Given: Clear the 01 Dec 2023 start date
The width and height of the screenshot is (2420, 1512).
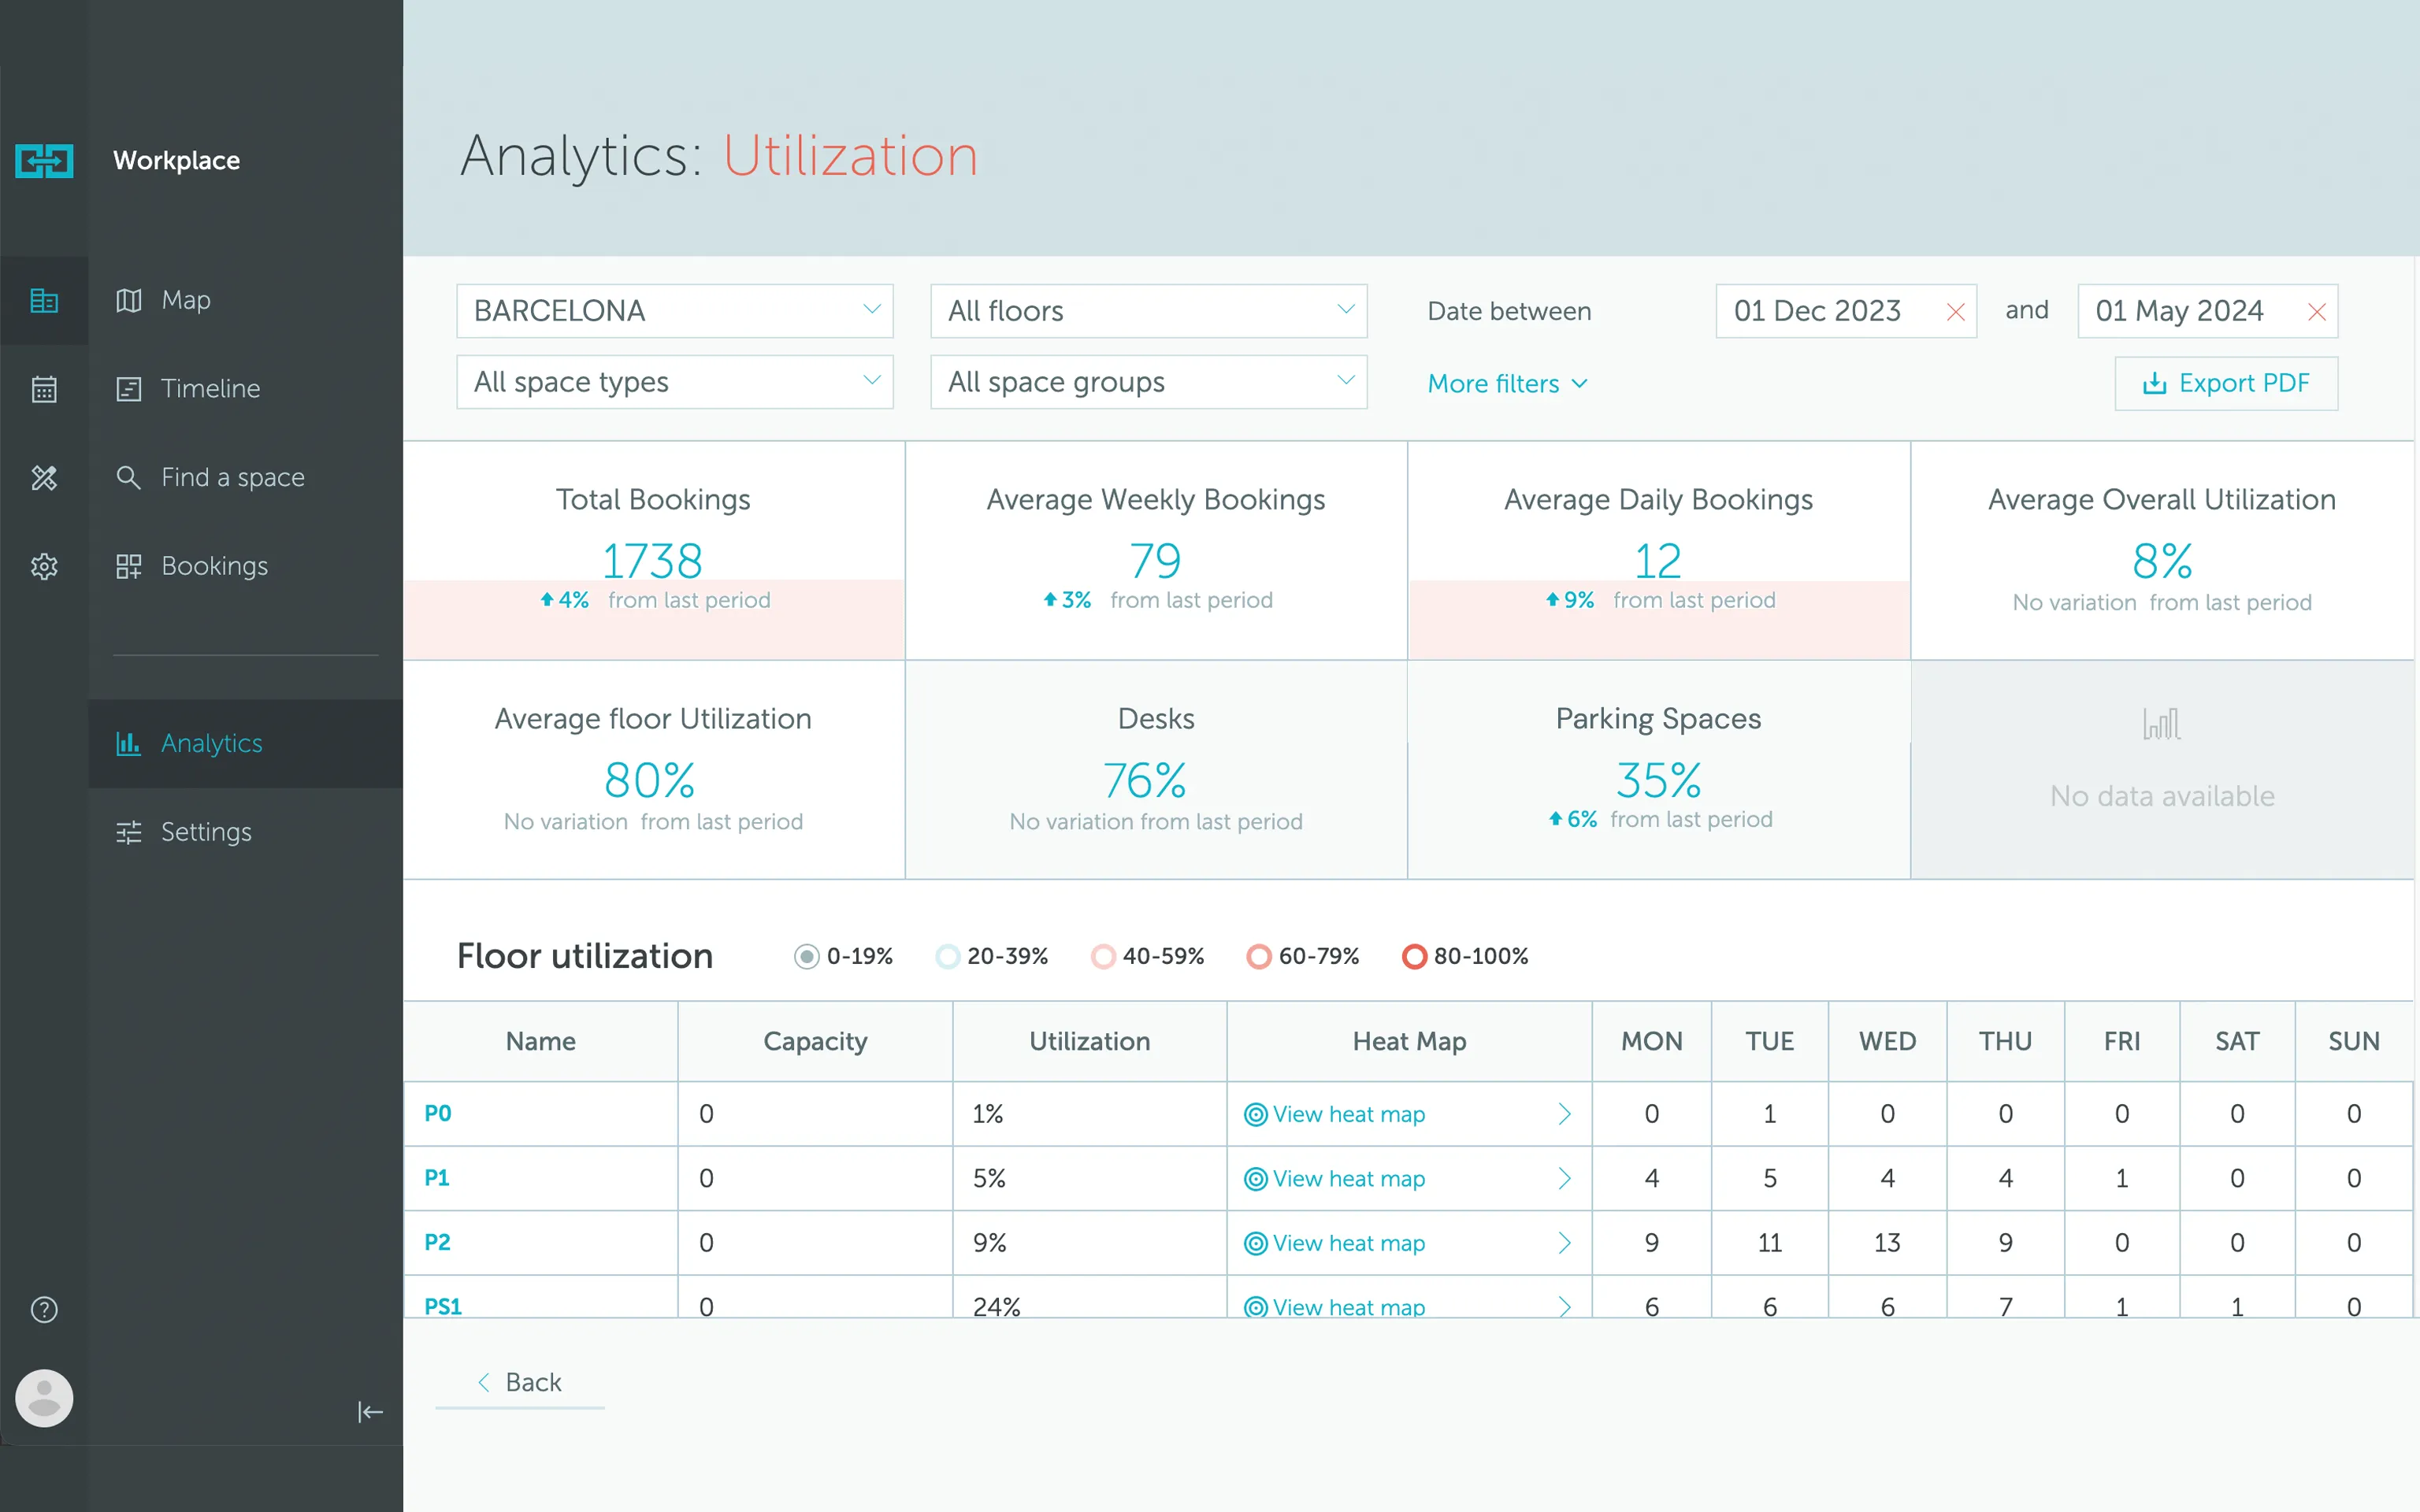Looking at the screenshot, I should tap(1956, 311).
